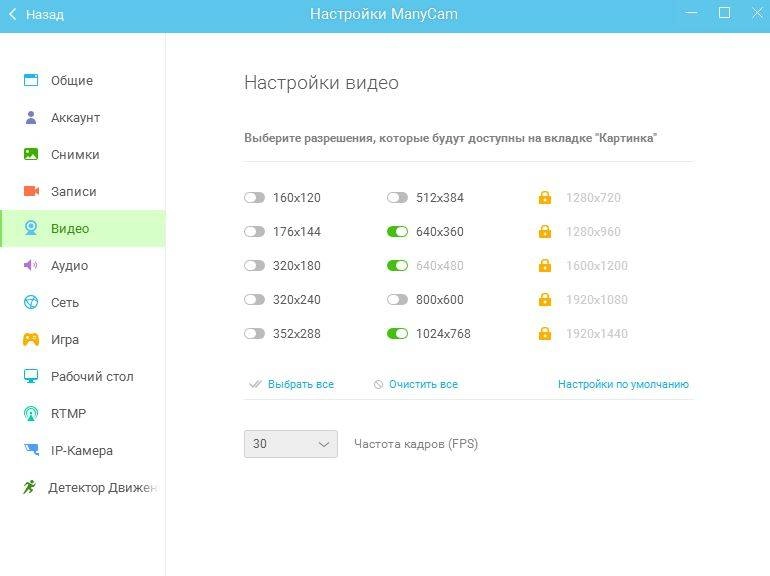Screen dimensions: 770x576
Task: Turn on the 320x240 resolution switch
Action: (x=254, y=300)
